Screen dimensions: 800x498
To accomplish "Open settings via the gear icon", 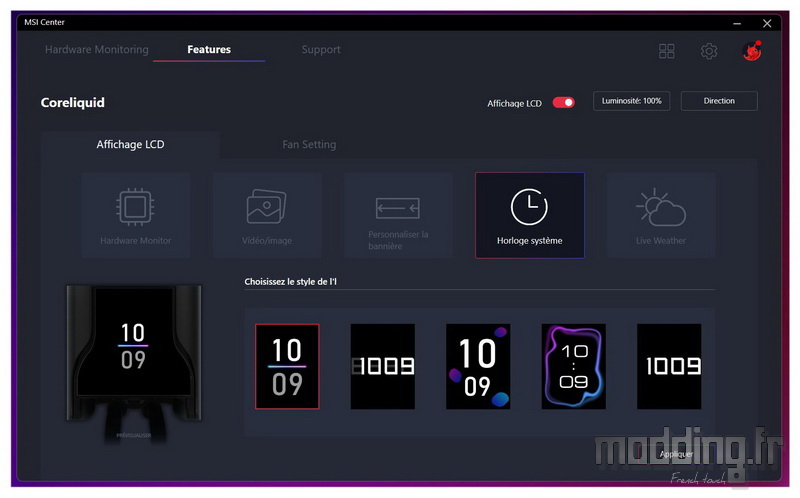I will [x=709, y=51].
